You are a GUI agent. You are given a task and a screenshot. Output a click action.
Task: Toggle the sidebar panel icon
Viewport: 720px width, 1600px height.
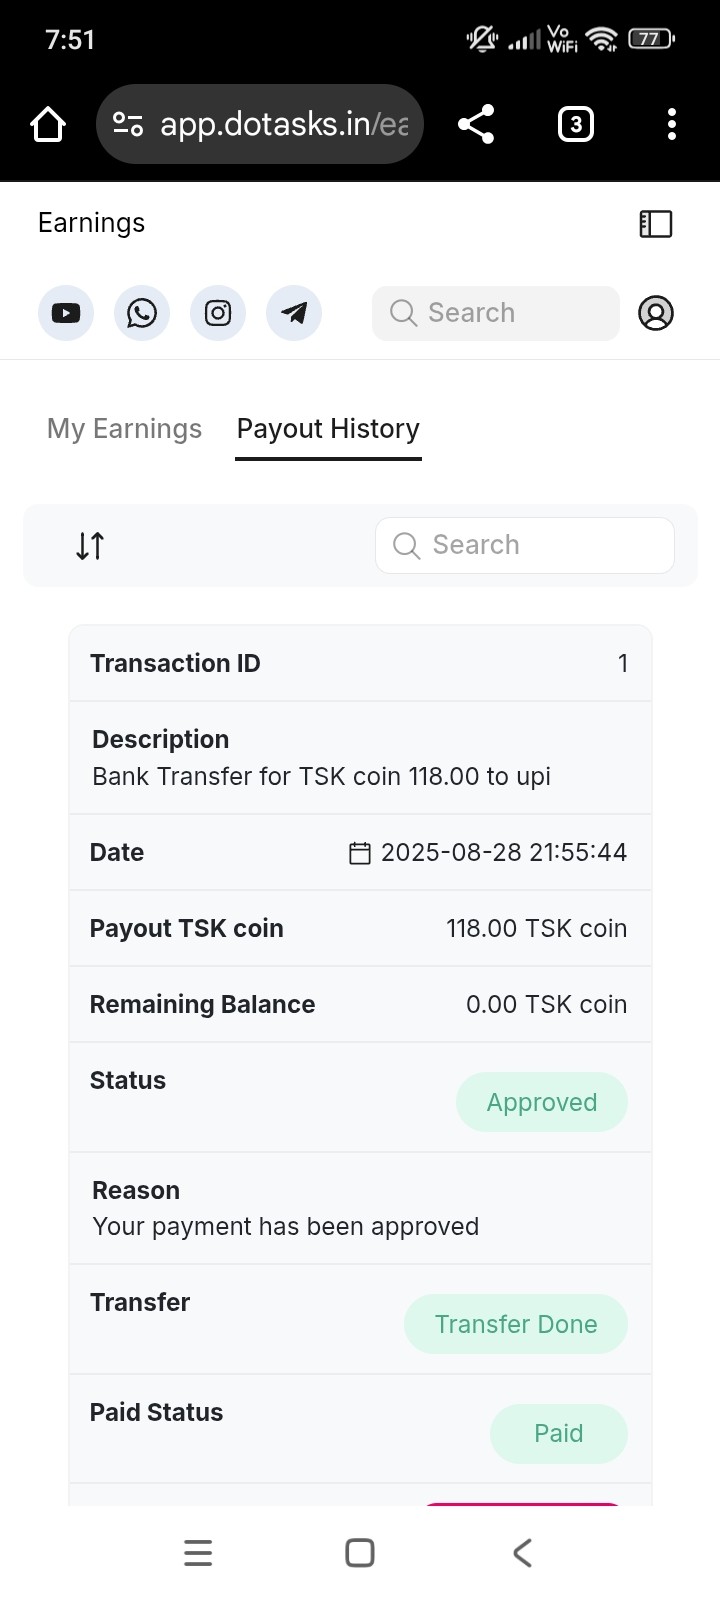(656, 223)
